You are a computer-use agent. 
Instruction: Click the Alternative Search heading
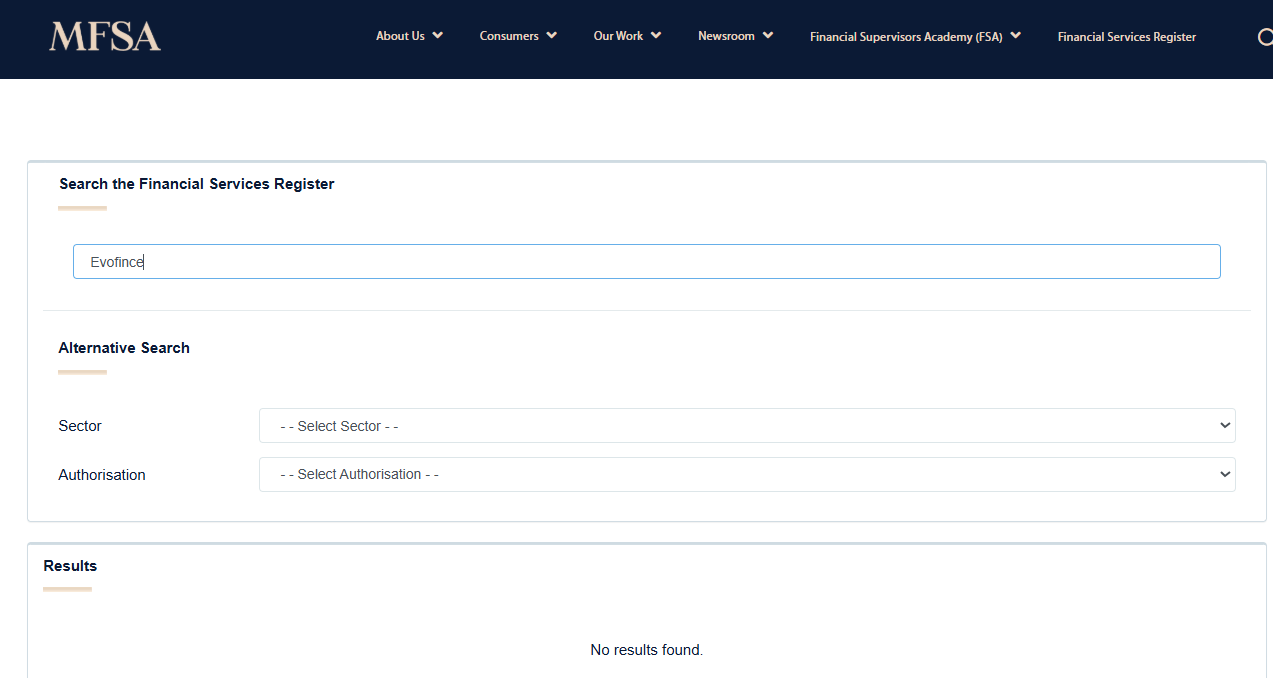coord(124,348)
